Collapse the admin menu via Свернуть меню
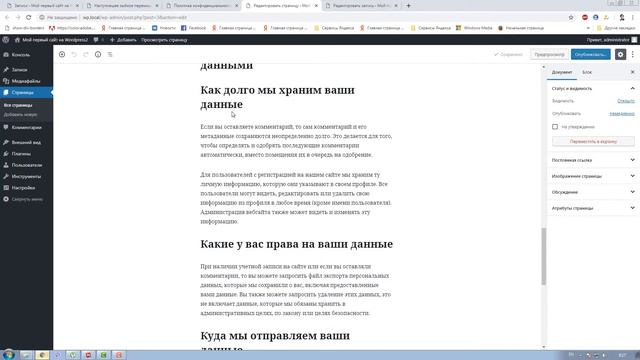 27,199
